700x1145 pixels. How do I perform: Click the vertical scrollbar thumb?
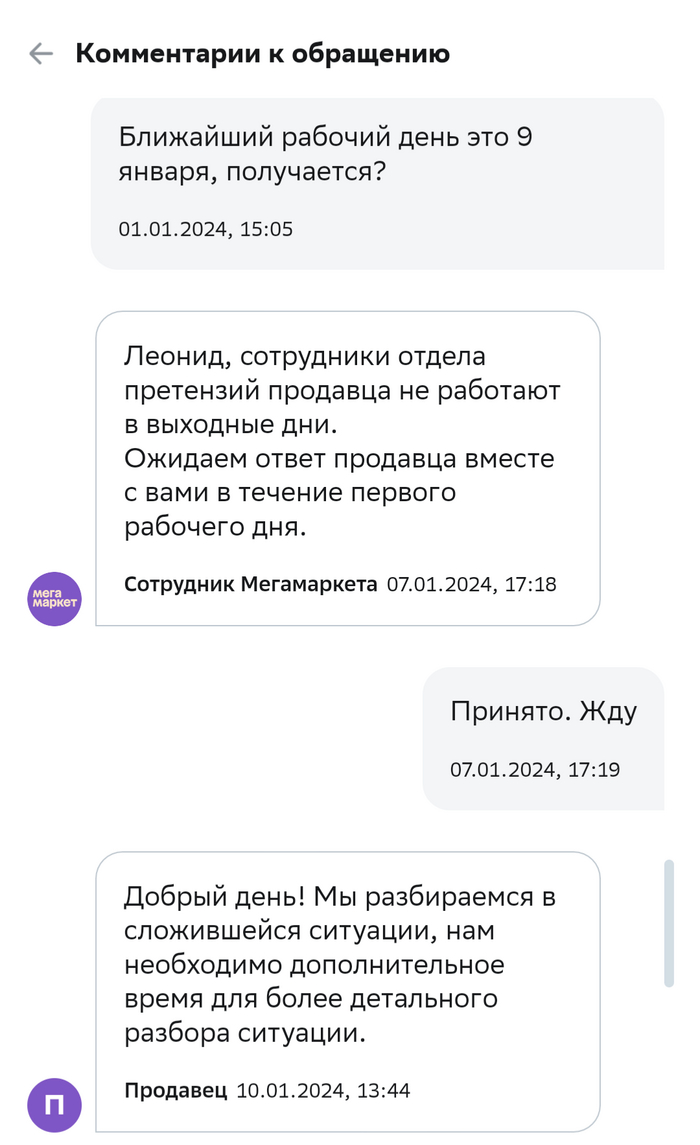(669, 922)
